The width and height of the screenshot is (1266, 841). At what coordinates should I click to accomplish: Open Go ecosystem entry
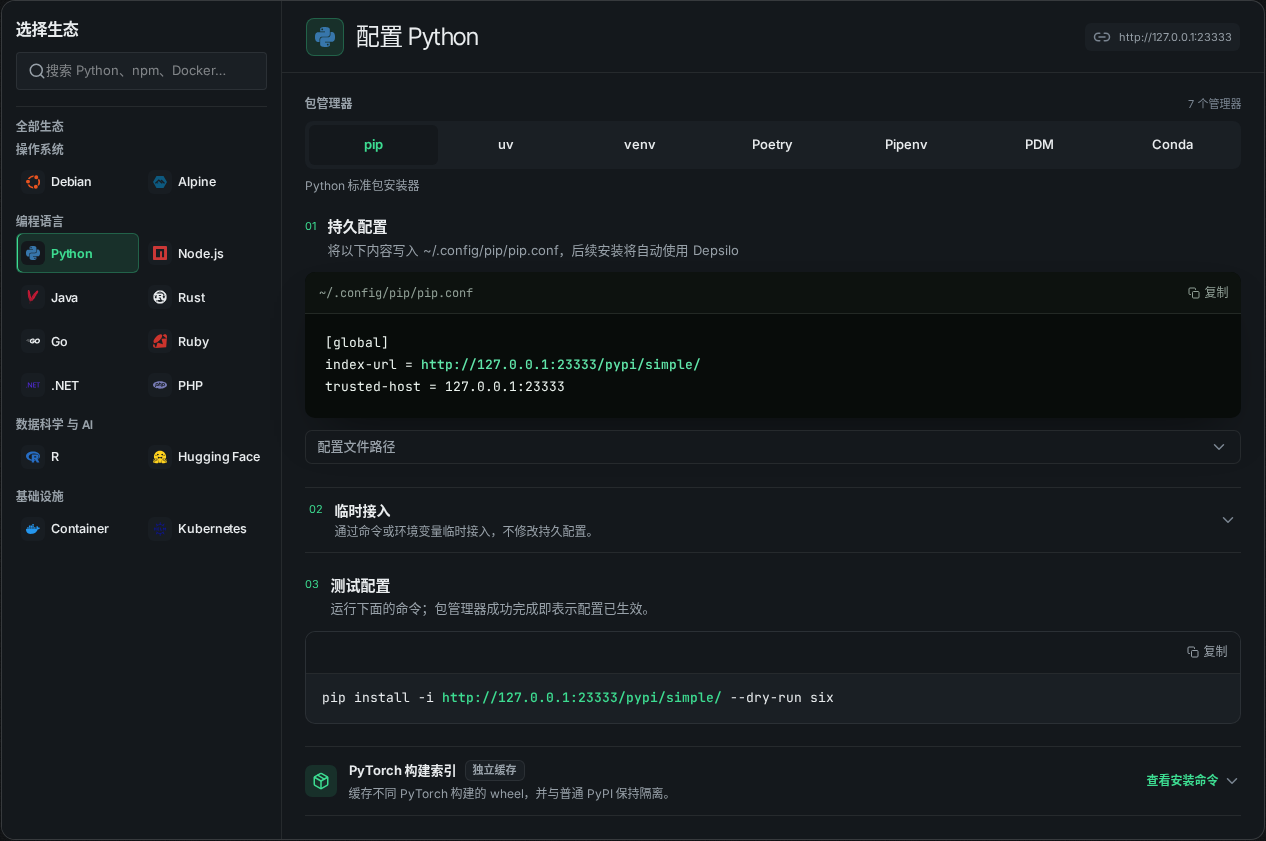(78, 342)
